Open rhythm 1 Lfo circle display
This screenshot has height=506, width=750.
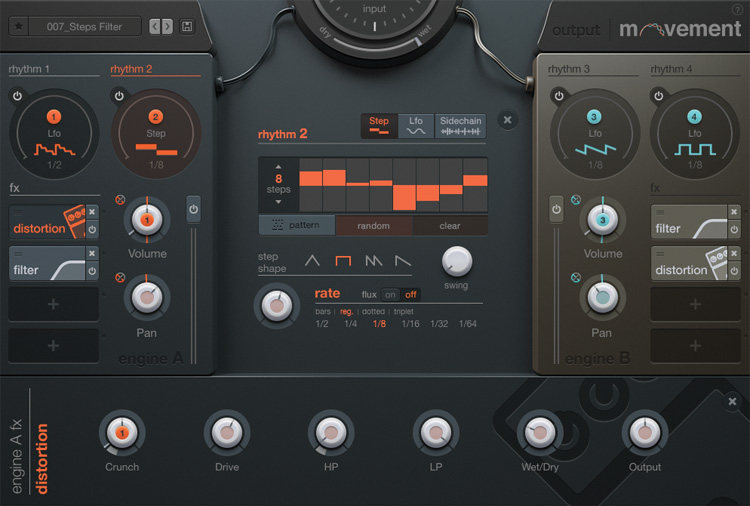[54, 134]
